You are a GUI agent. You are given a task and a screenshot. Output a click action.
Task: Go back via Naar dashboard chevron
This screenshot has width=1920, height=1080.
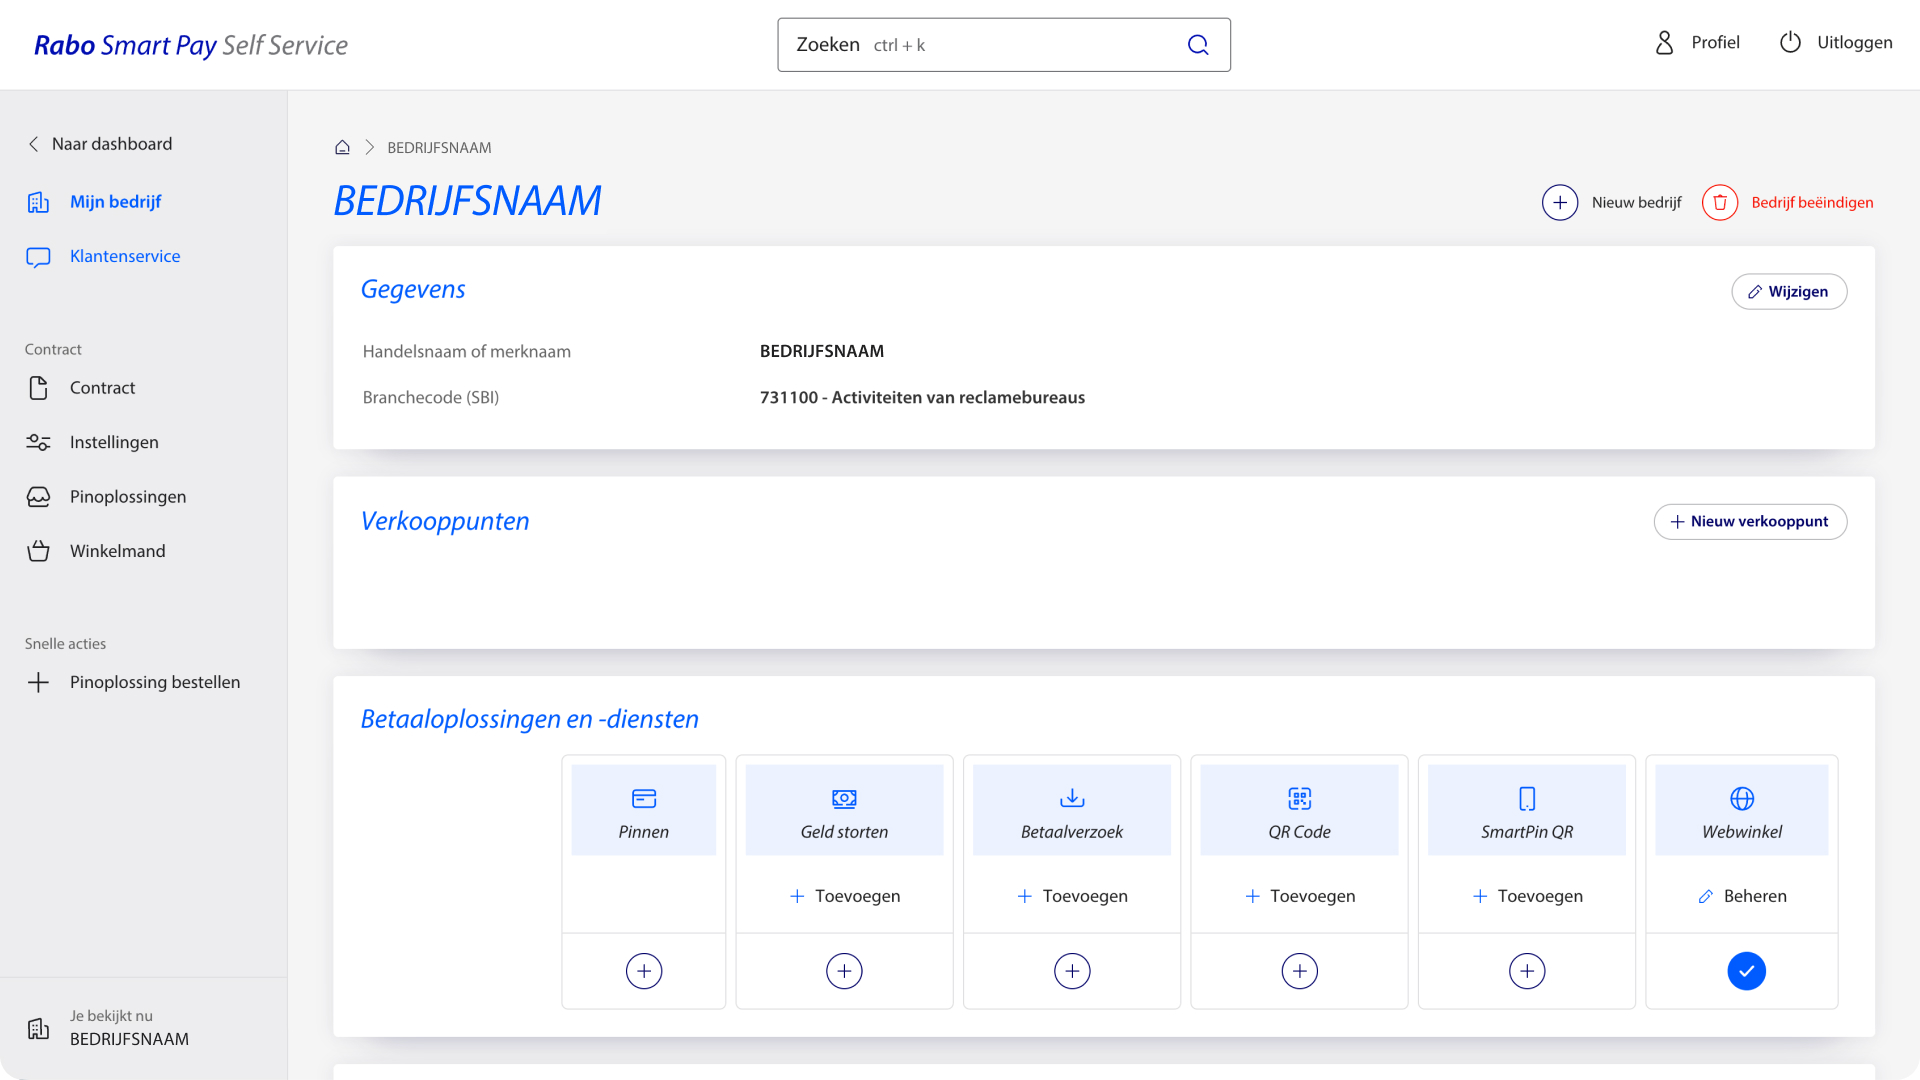[34, 144]
